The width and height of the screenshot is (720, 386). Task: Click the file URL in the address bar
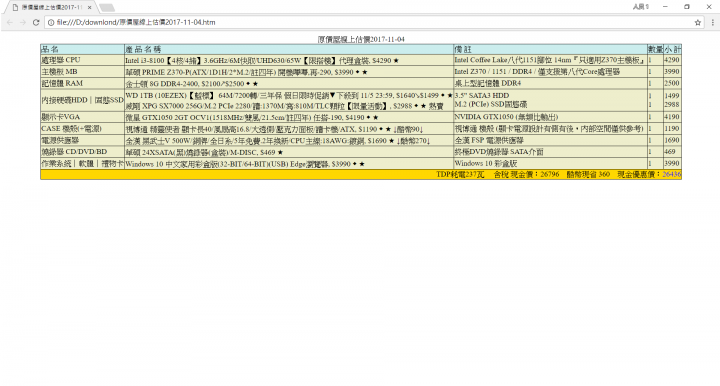pos(136,22)
